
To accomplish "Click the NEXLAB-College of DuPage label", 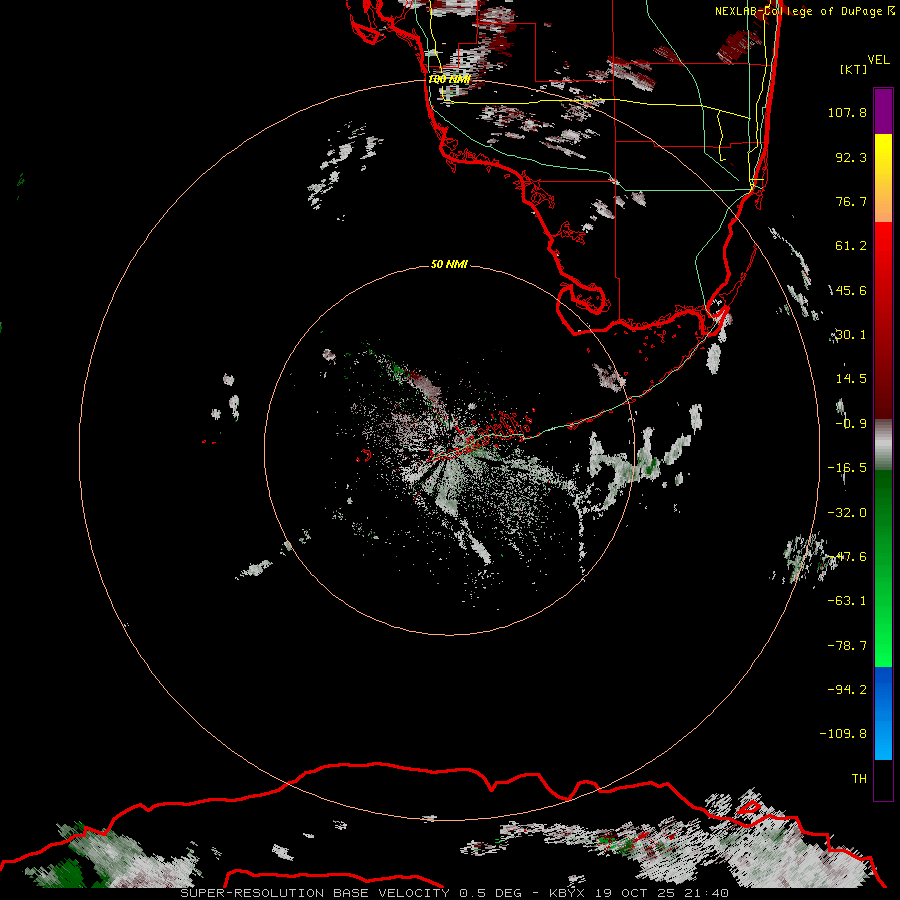I will pos(805,11).
